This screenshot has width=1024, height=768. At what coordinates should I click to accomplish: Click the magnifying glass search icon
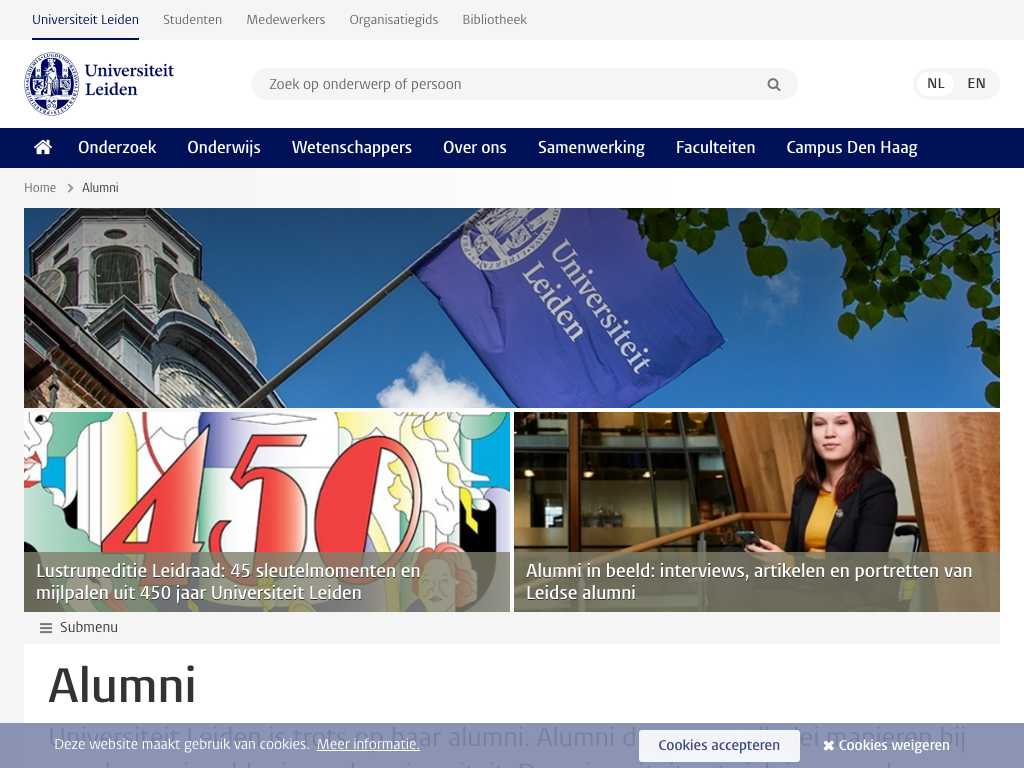(x=773, y=85)
